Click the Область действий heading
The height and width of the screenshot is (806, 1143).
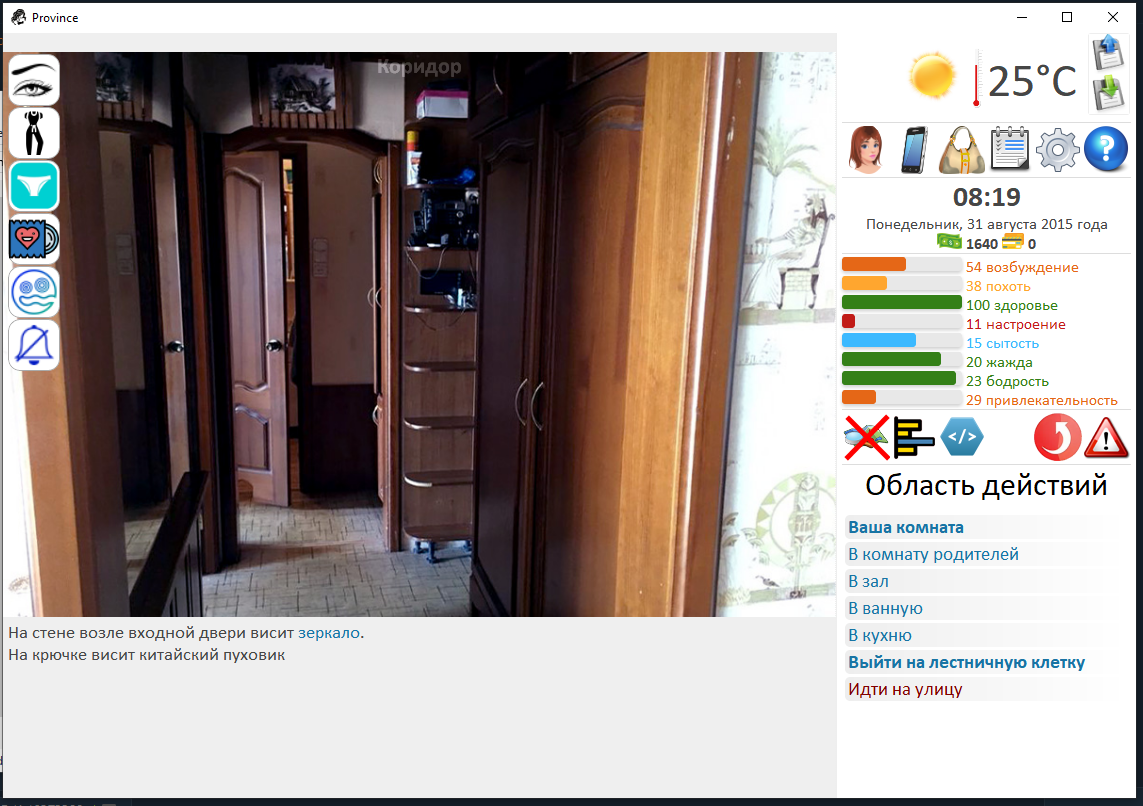986,485
